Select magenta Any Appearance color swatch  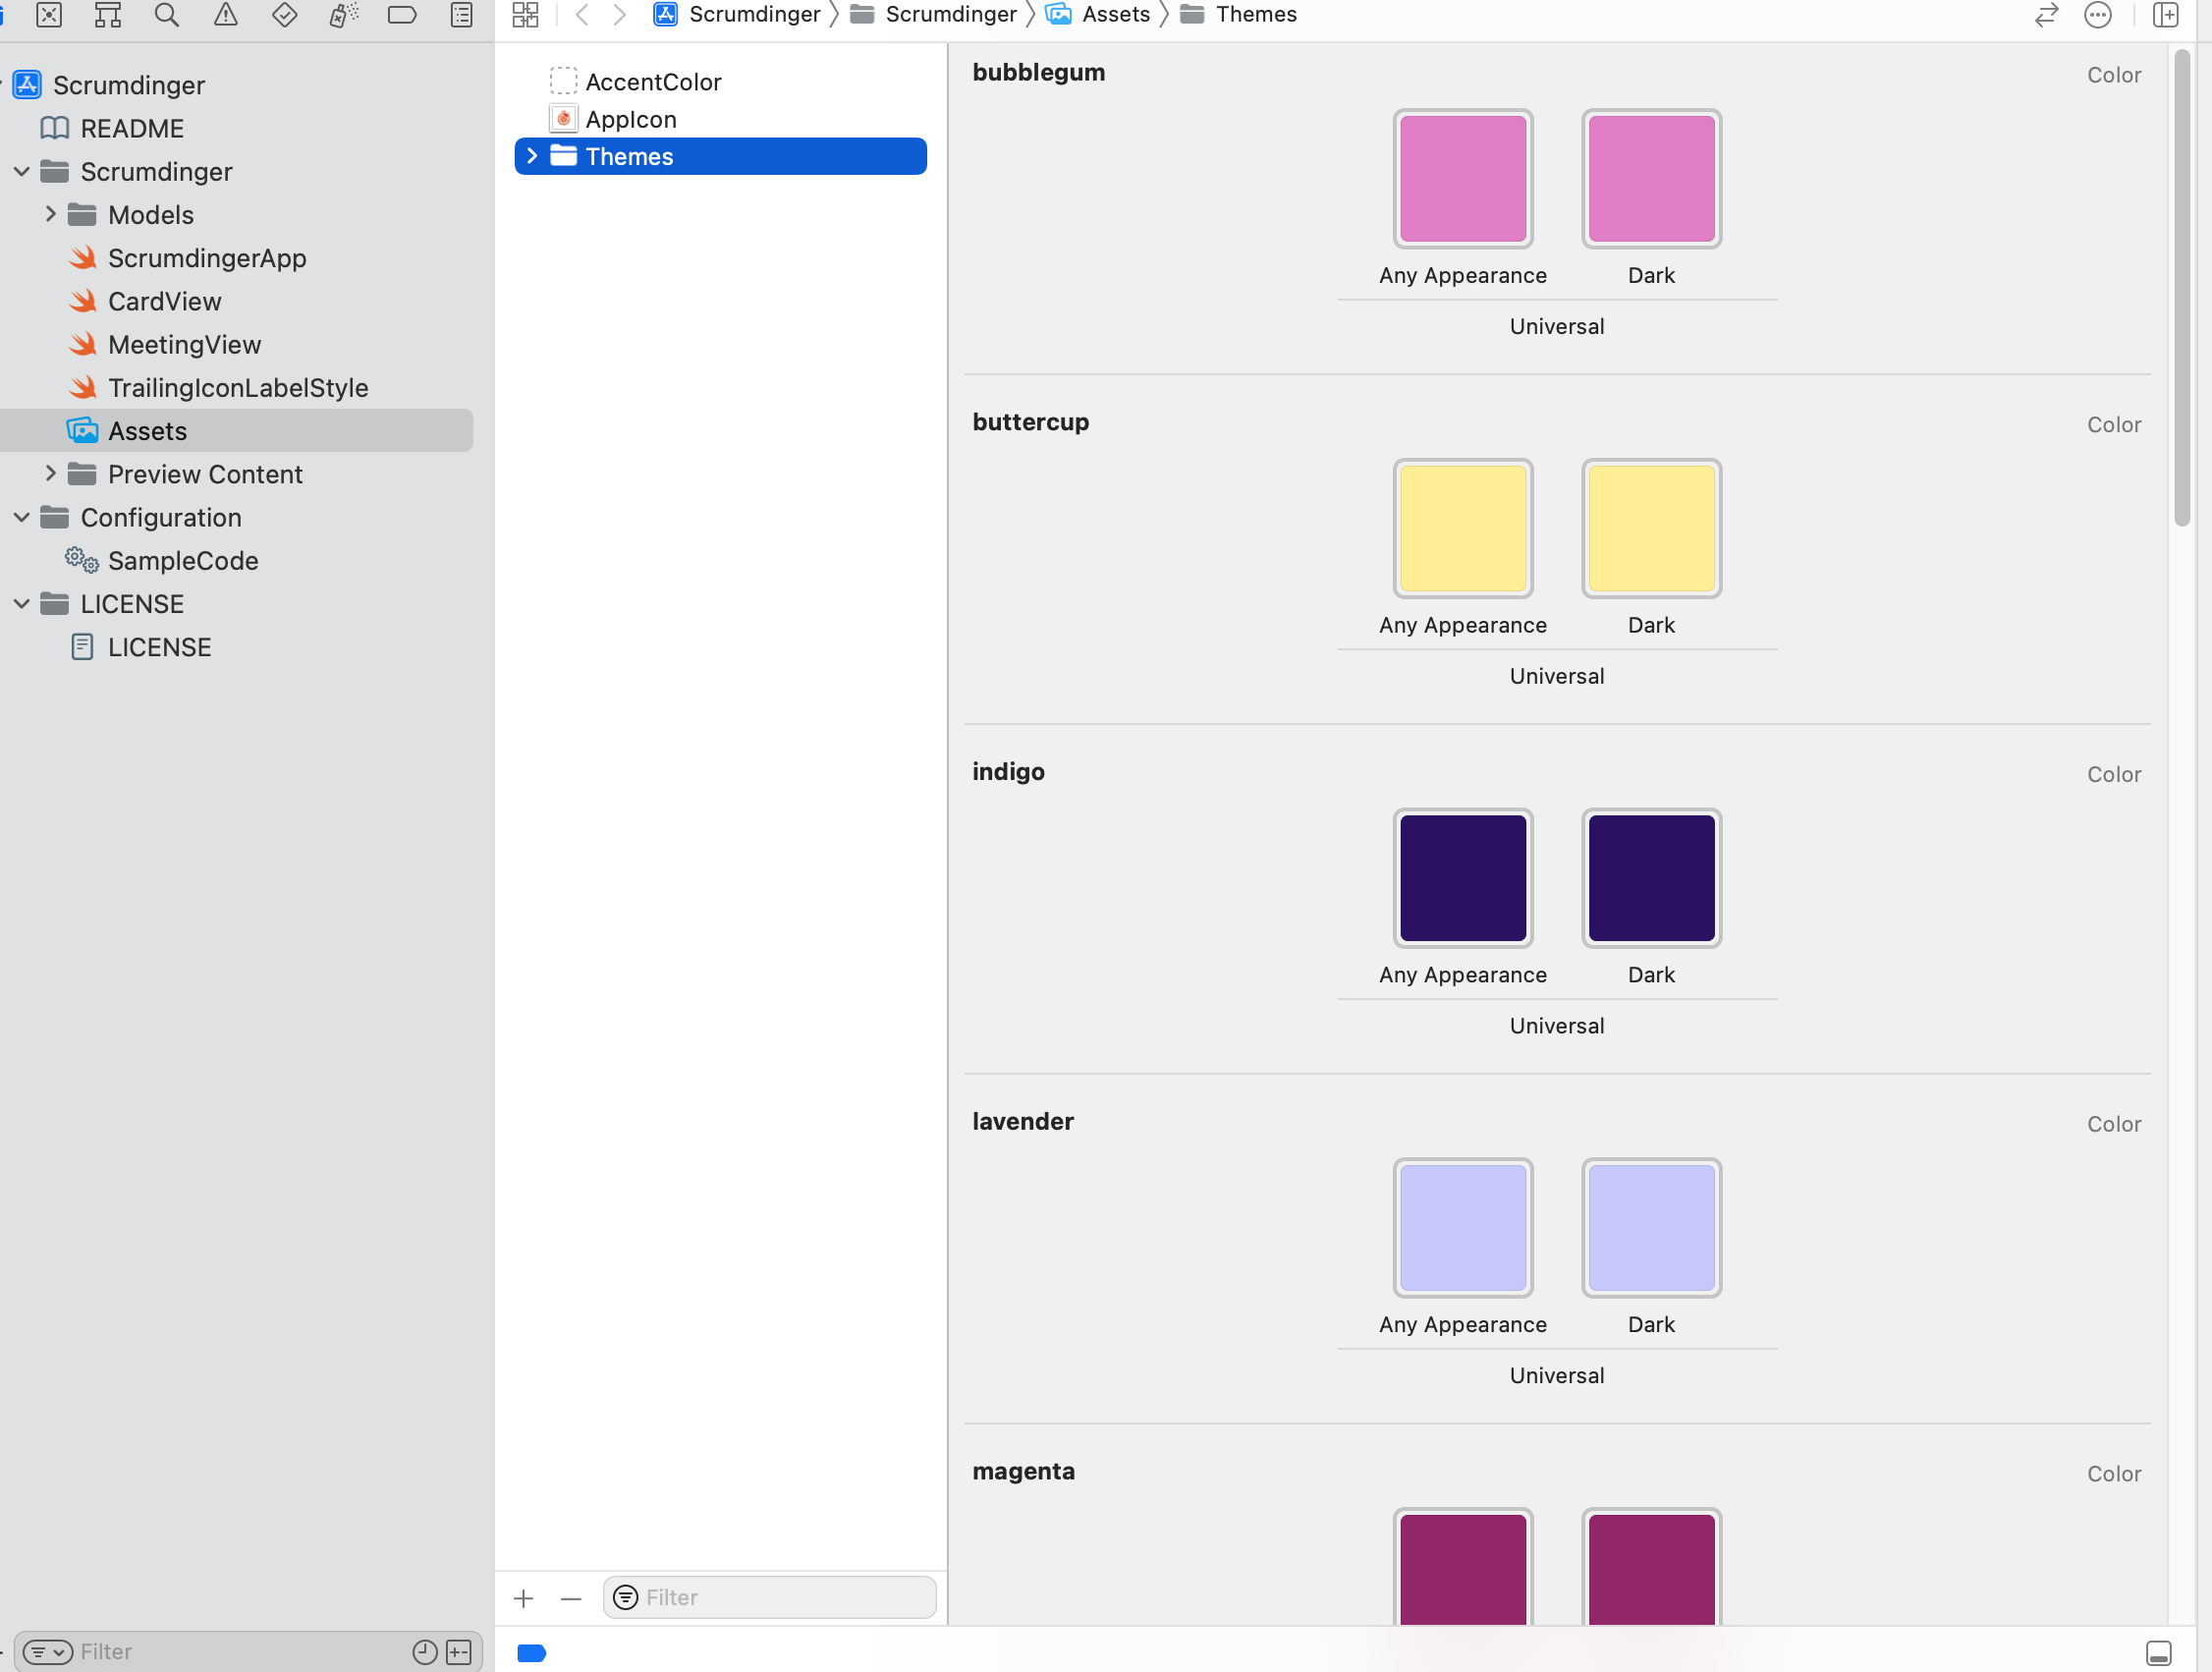tap(1463, 1566)
